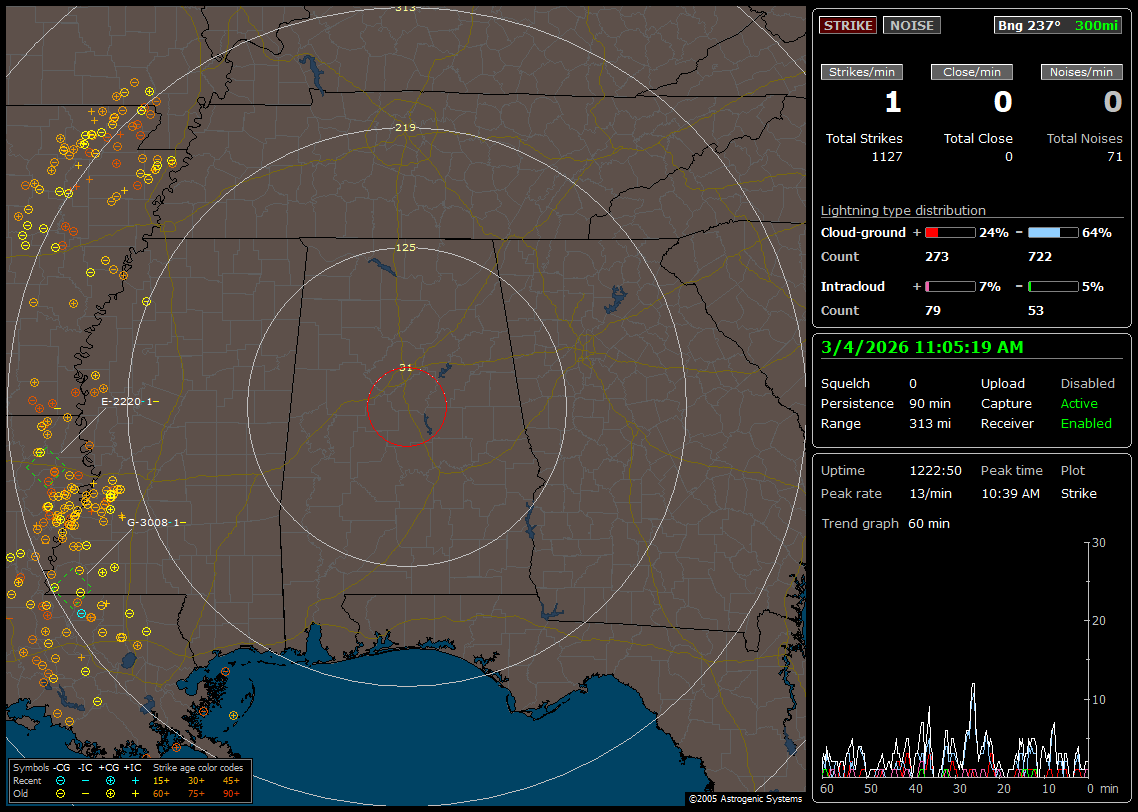Click the old +CG yellow legend symbol
Screen dimensions: 1138x812
pyautogui.click(x=110, y=793)
